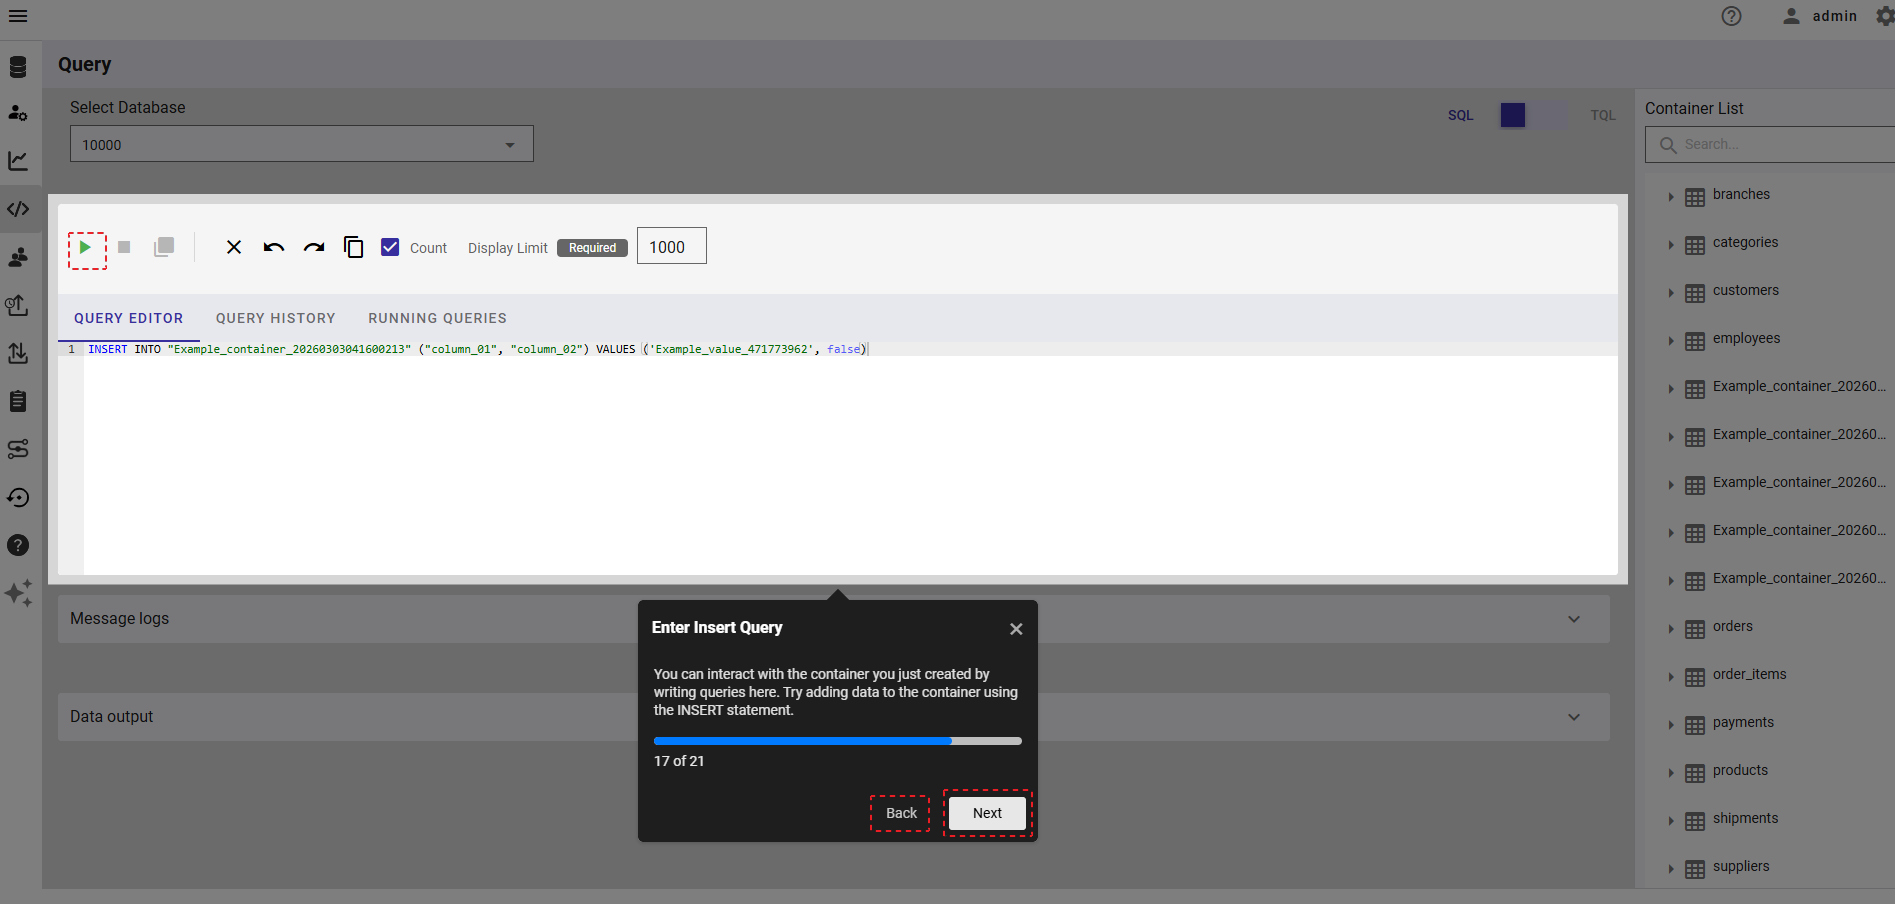Open the Select Database dropdown
The width and height of the screenshot is (1895, 904).
click(x=301, y=144)
